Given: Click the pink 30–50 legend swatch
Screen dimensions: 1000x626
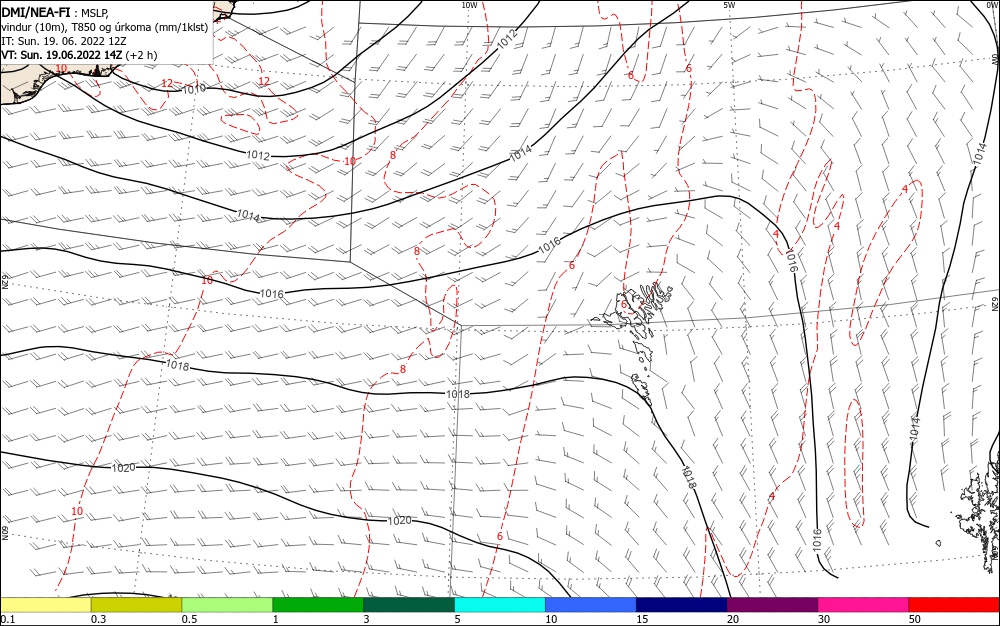Looking at the screenshot, I should click(864, 605).
